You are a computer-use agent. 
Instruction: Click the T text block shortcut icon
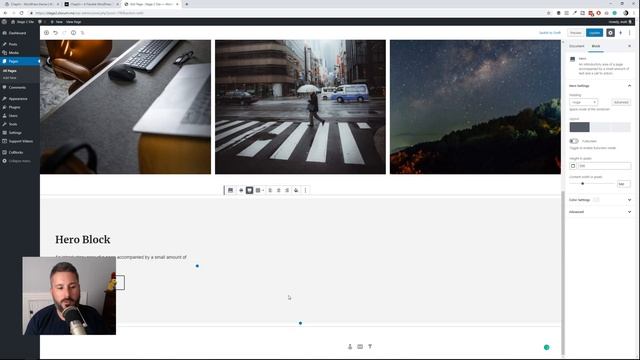370,347
